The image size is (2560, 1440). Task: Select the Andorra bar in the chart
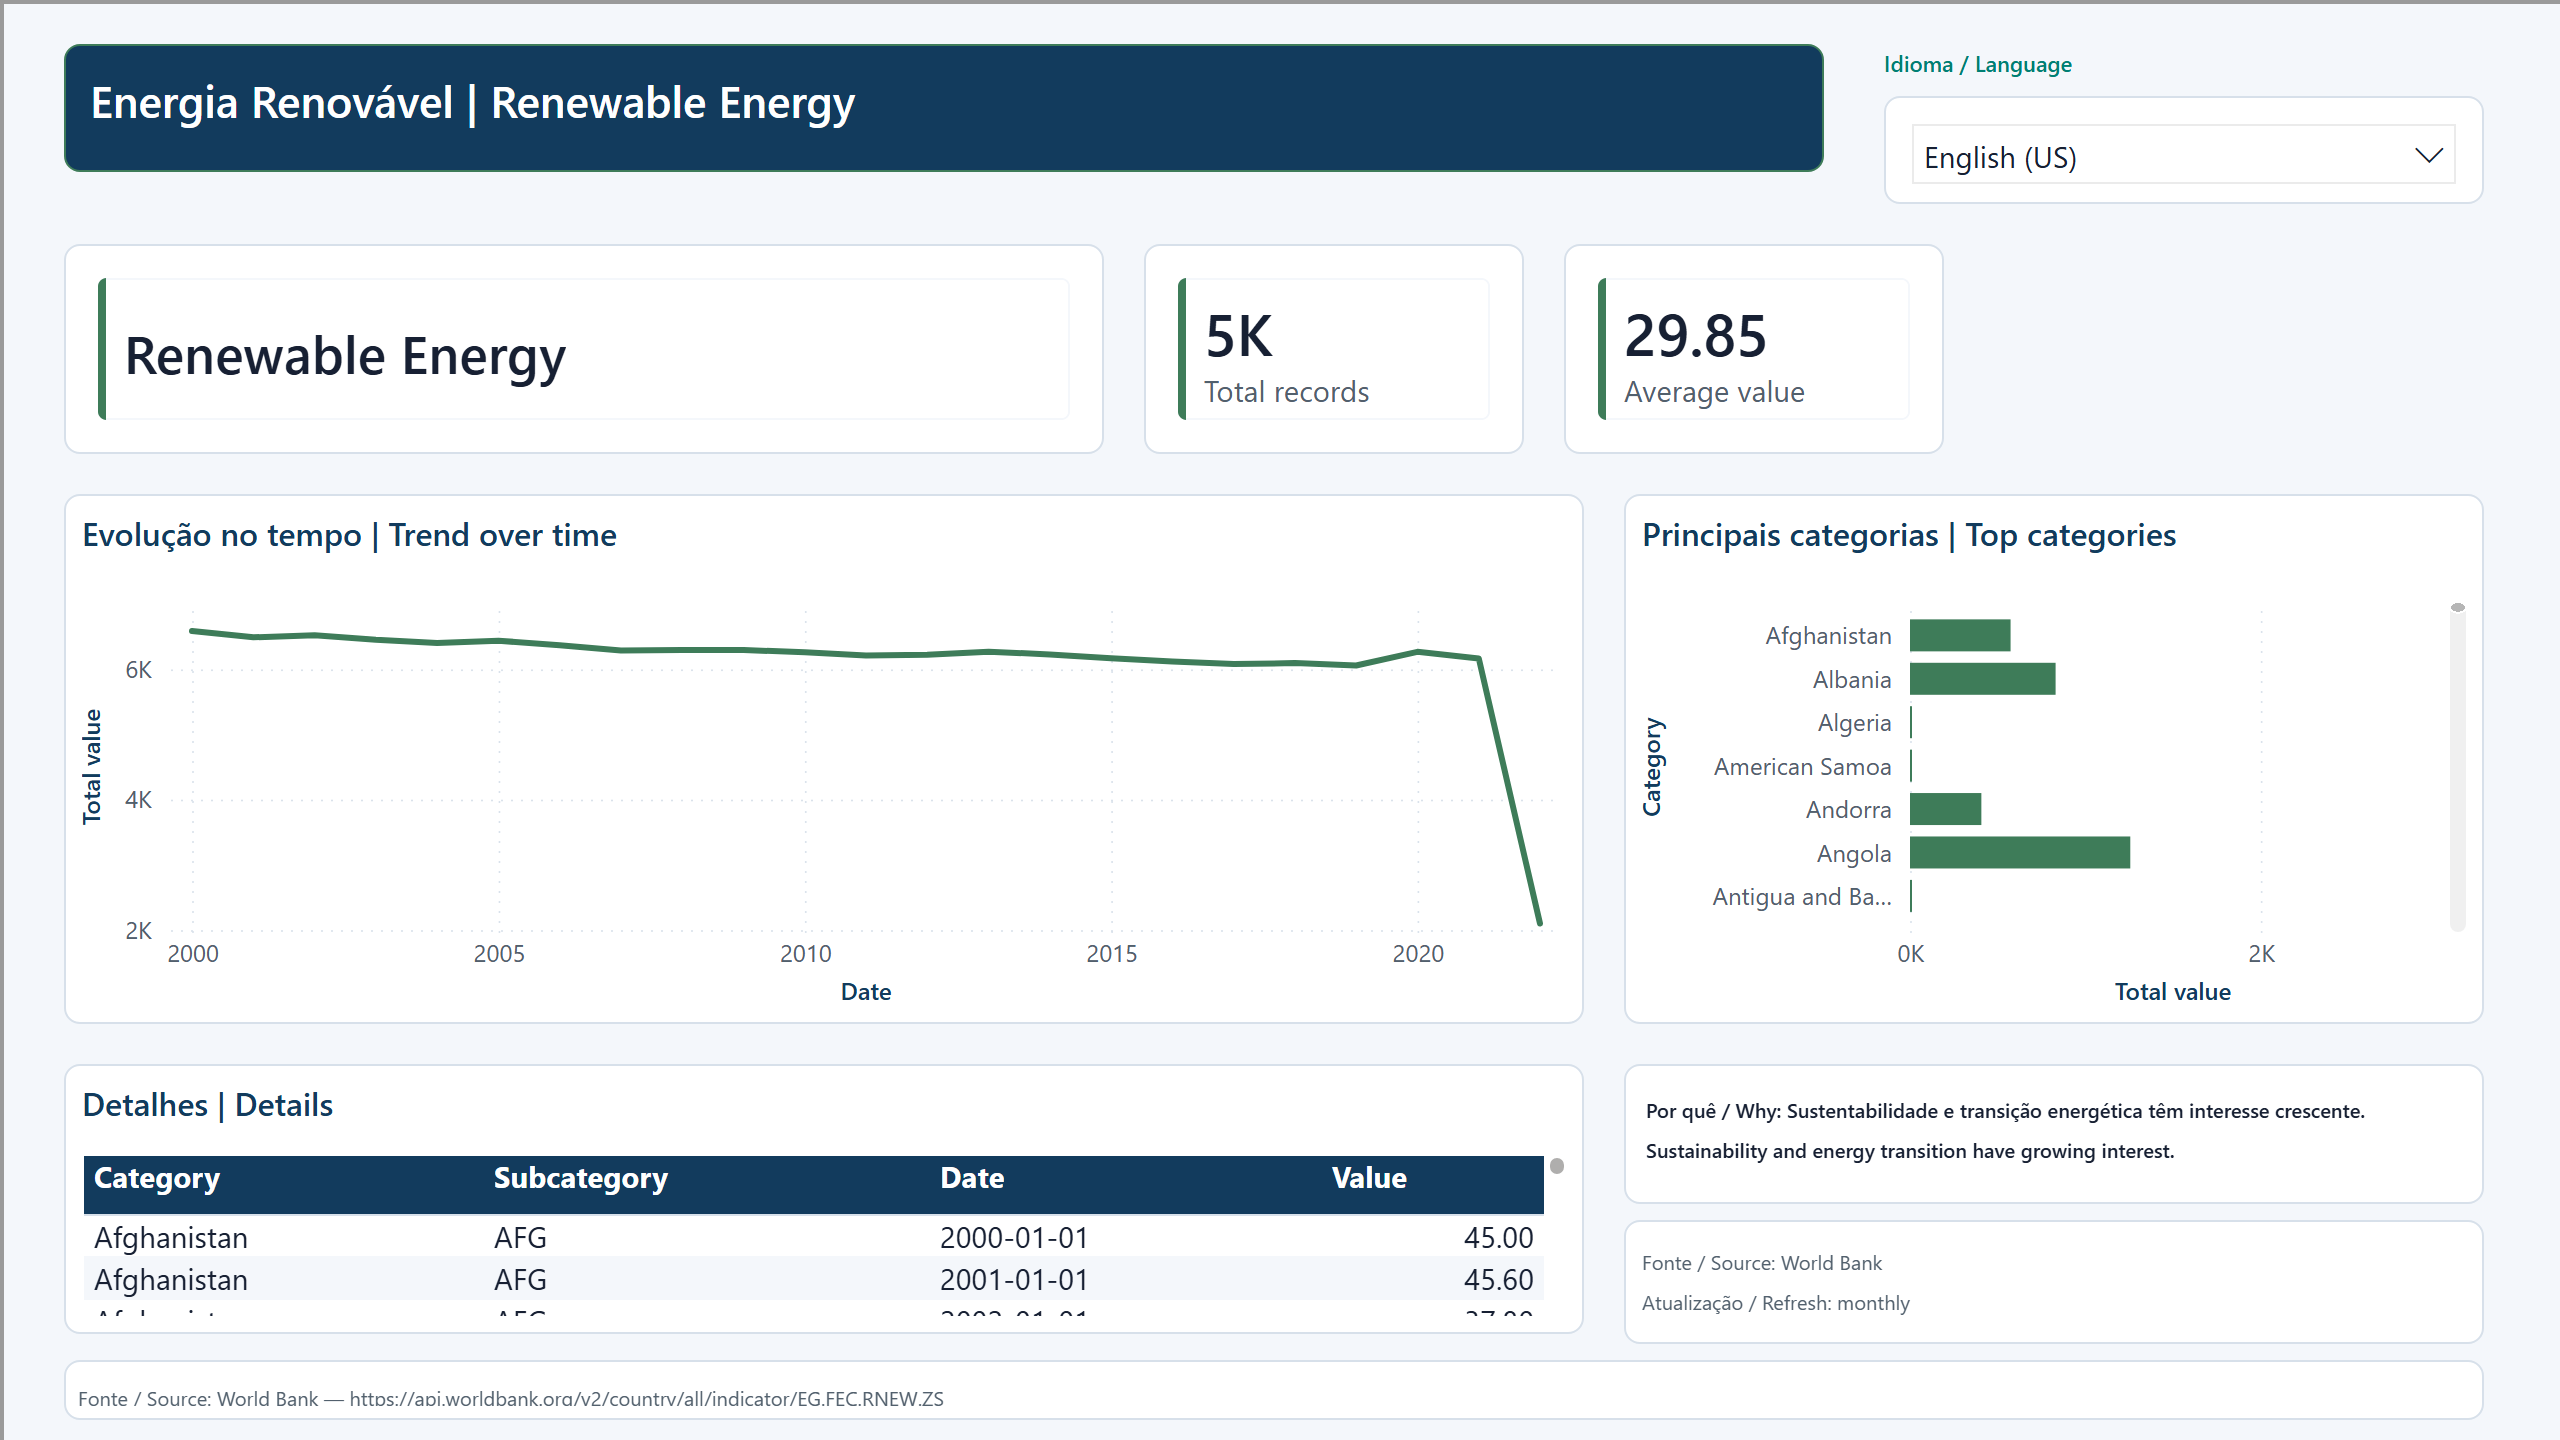coord(1945,809)
